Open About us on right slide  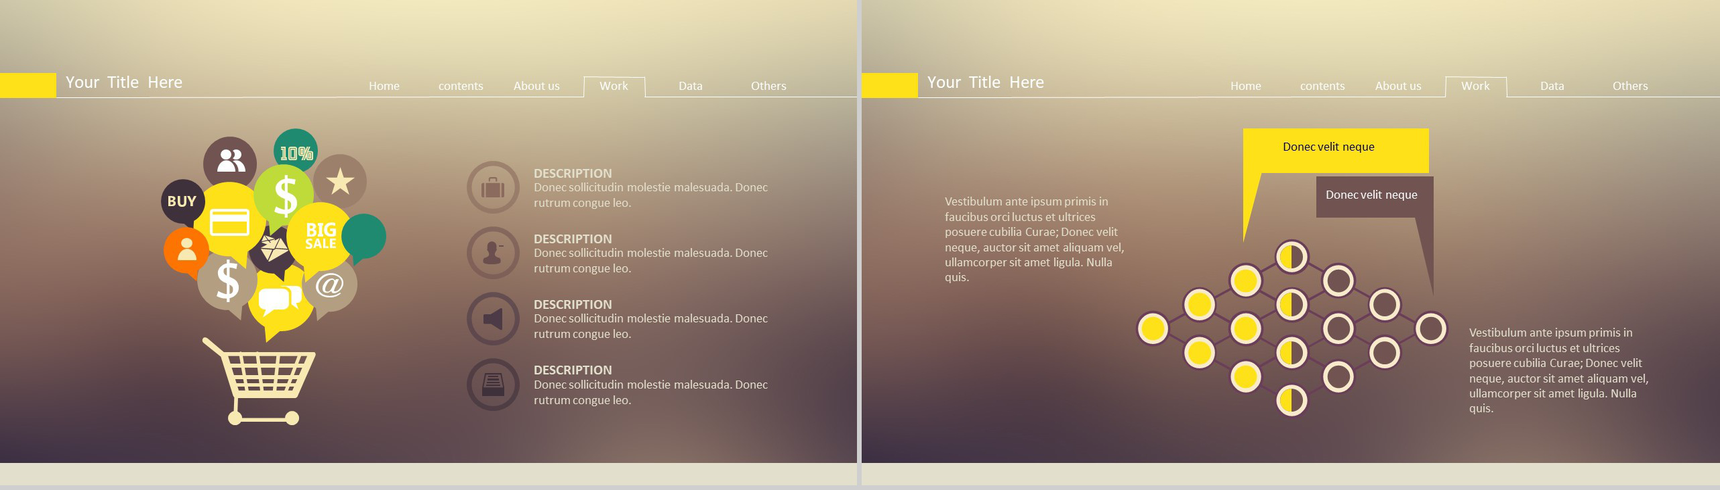click(1398, 86)
